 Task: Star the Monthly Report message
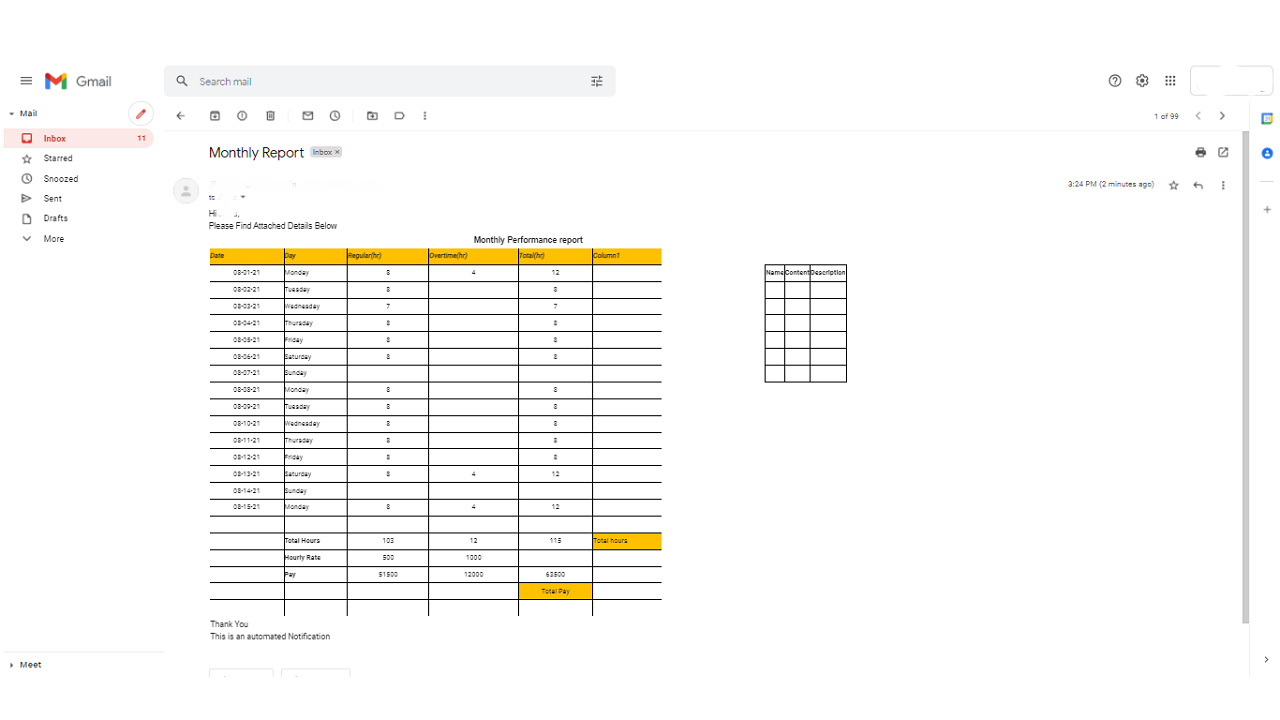[x=1174, y=185]
